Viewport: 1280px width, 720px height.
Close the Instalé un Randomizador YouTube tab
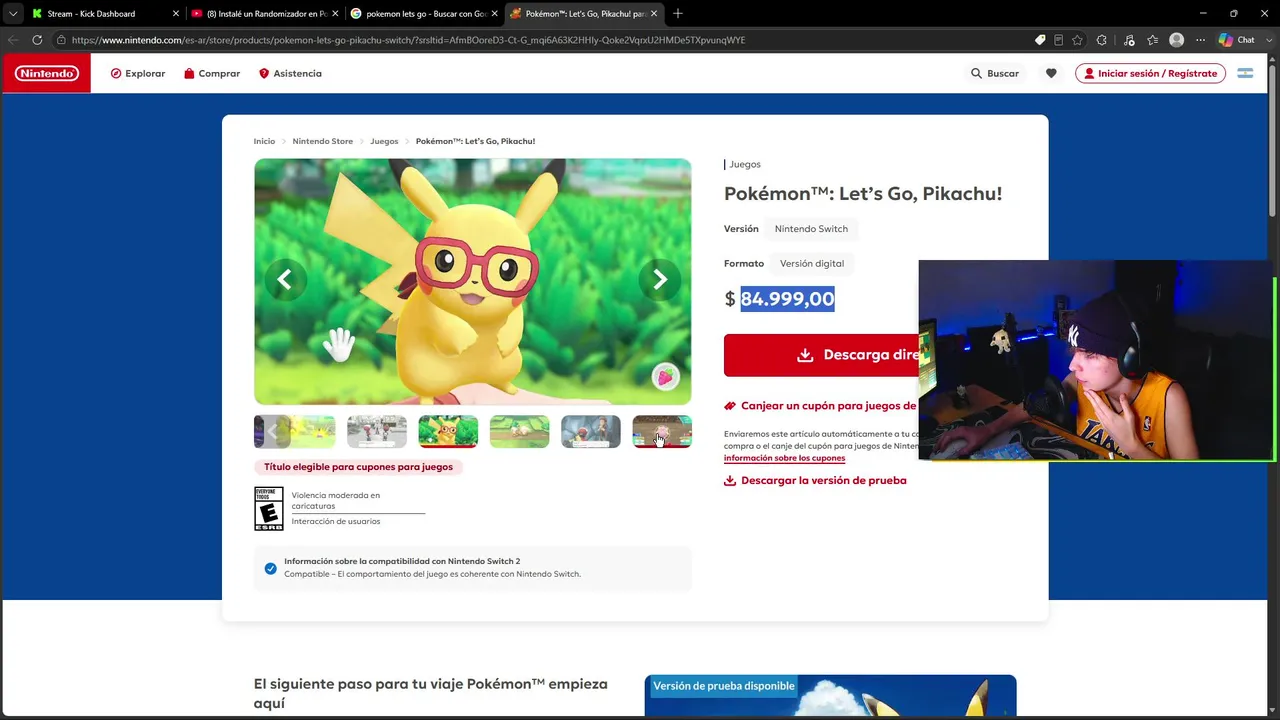pyautogui.click(x=335, y=13)
